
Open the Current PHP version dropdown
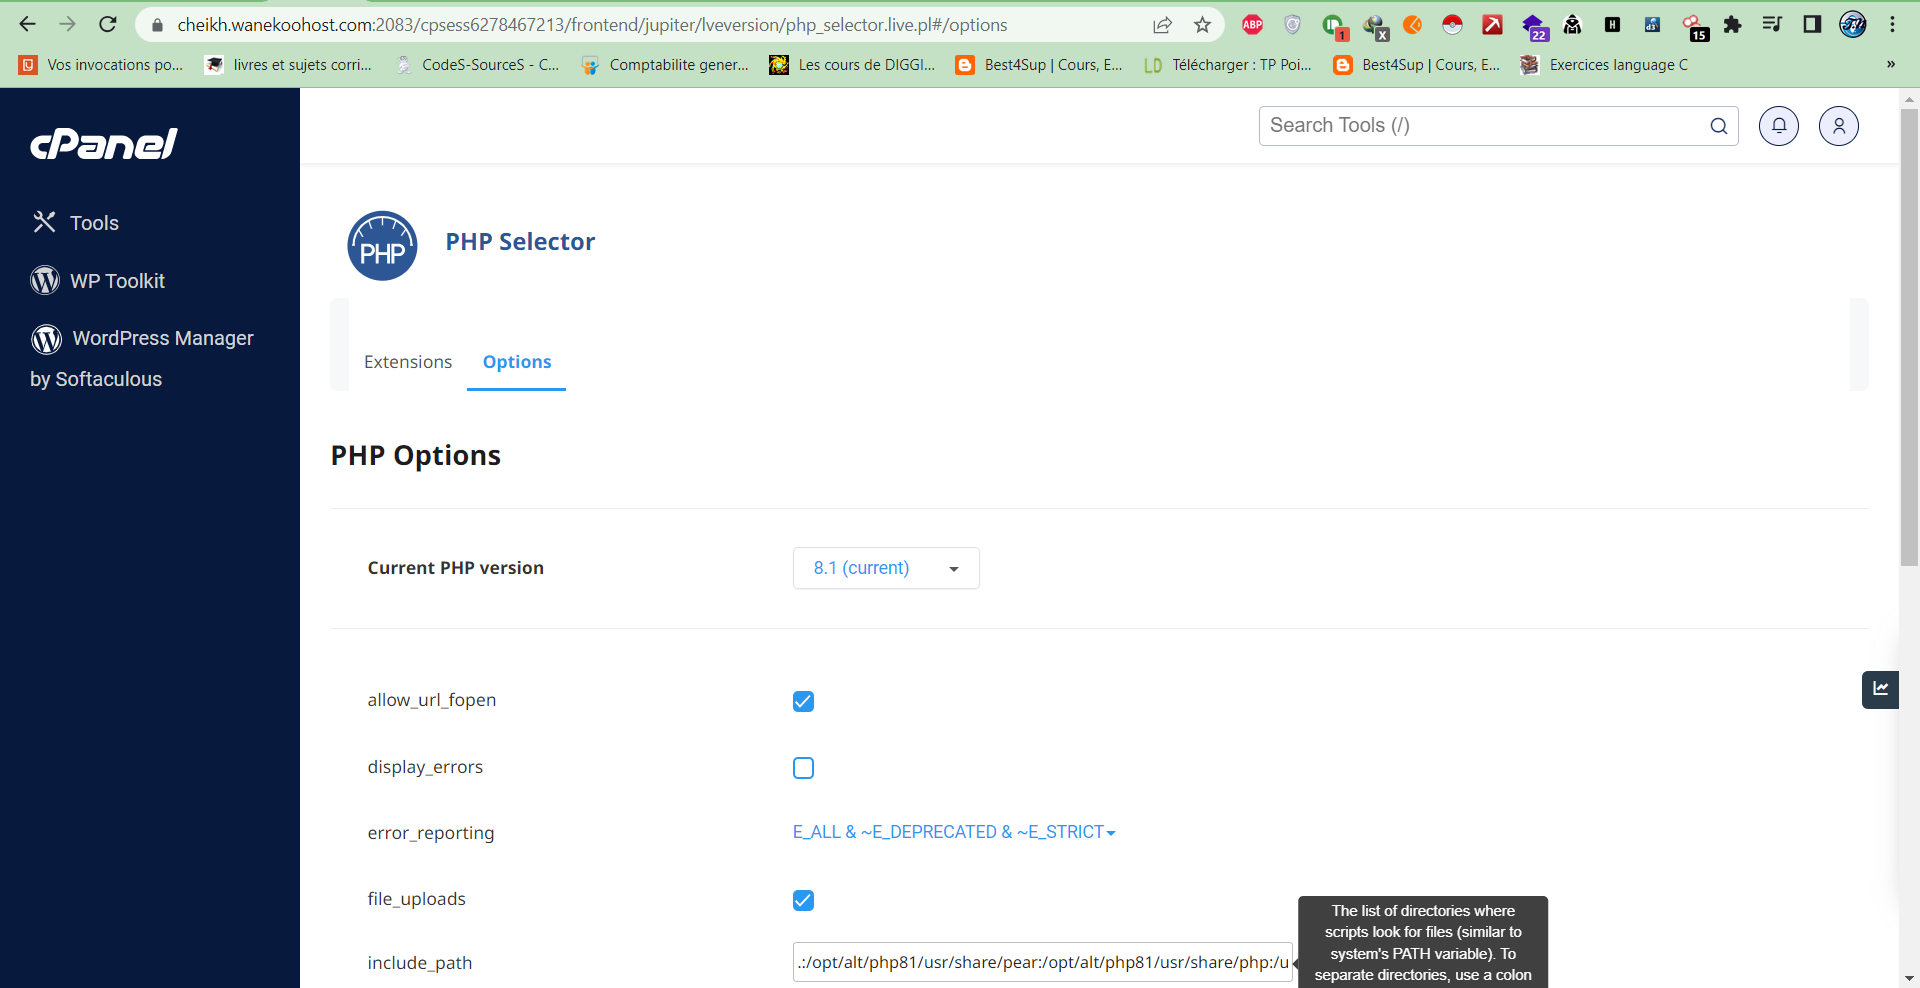pyautogui.click(x=885, y=568)
